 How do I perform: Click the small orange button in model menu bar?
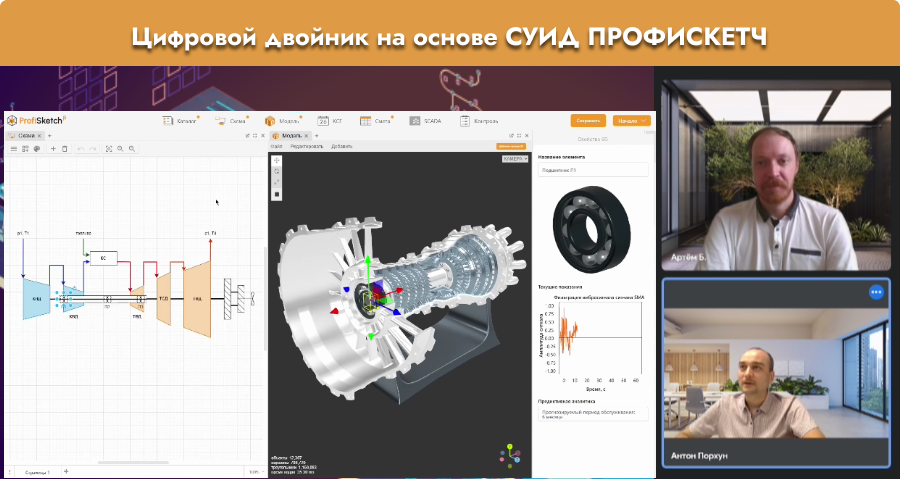click(511, 146)
